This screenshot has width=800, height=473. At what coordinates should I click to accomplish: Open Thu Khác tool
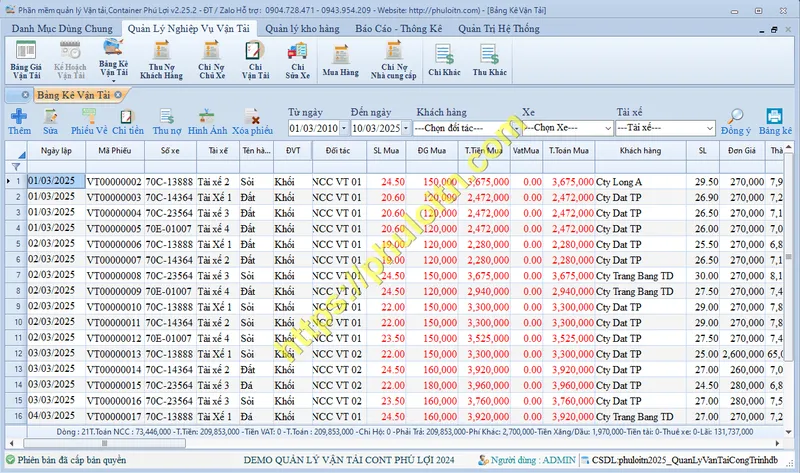tap(489, 60)
